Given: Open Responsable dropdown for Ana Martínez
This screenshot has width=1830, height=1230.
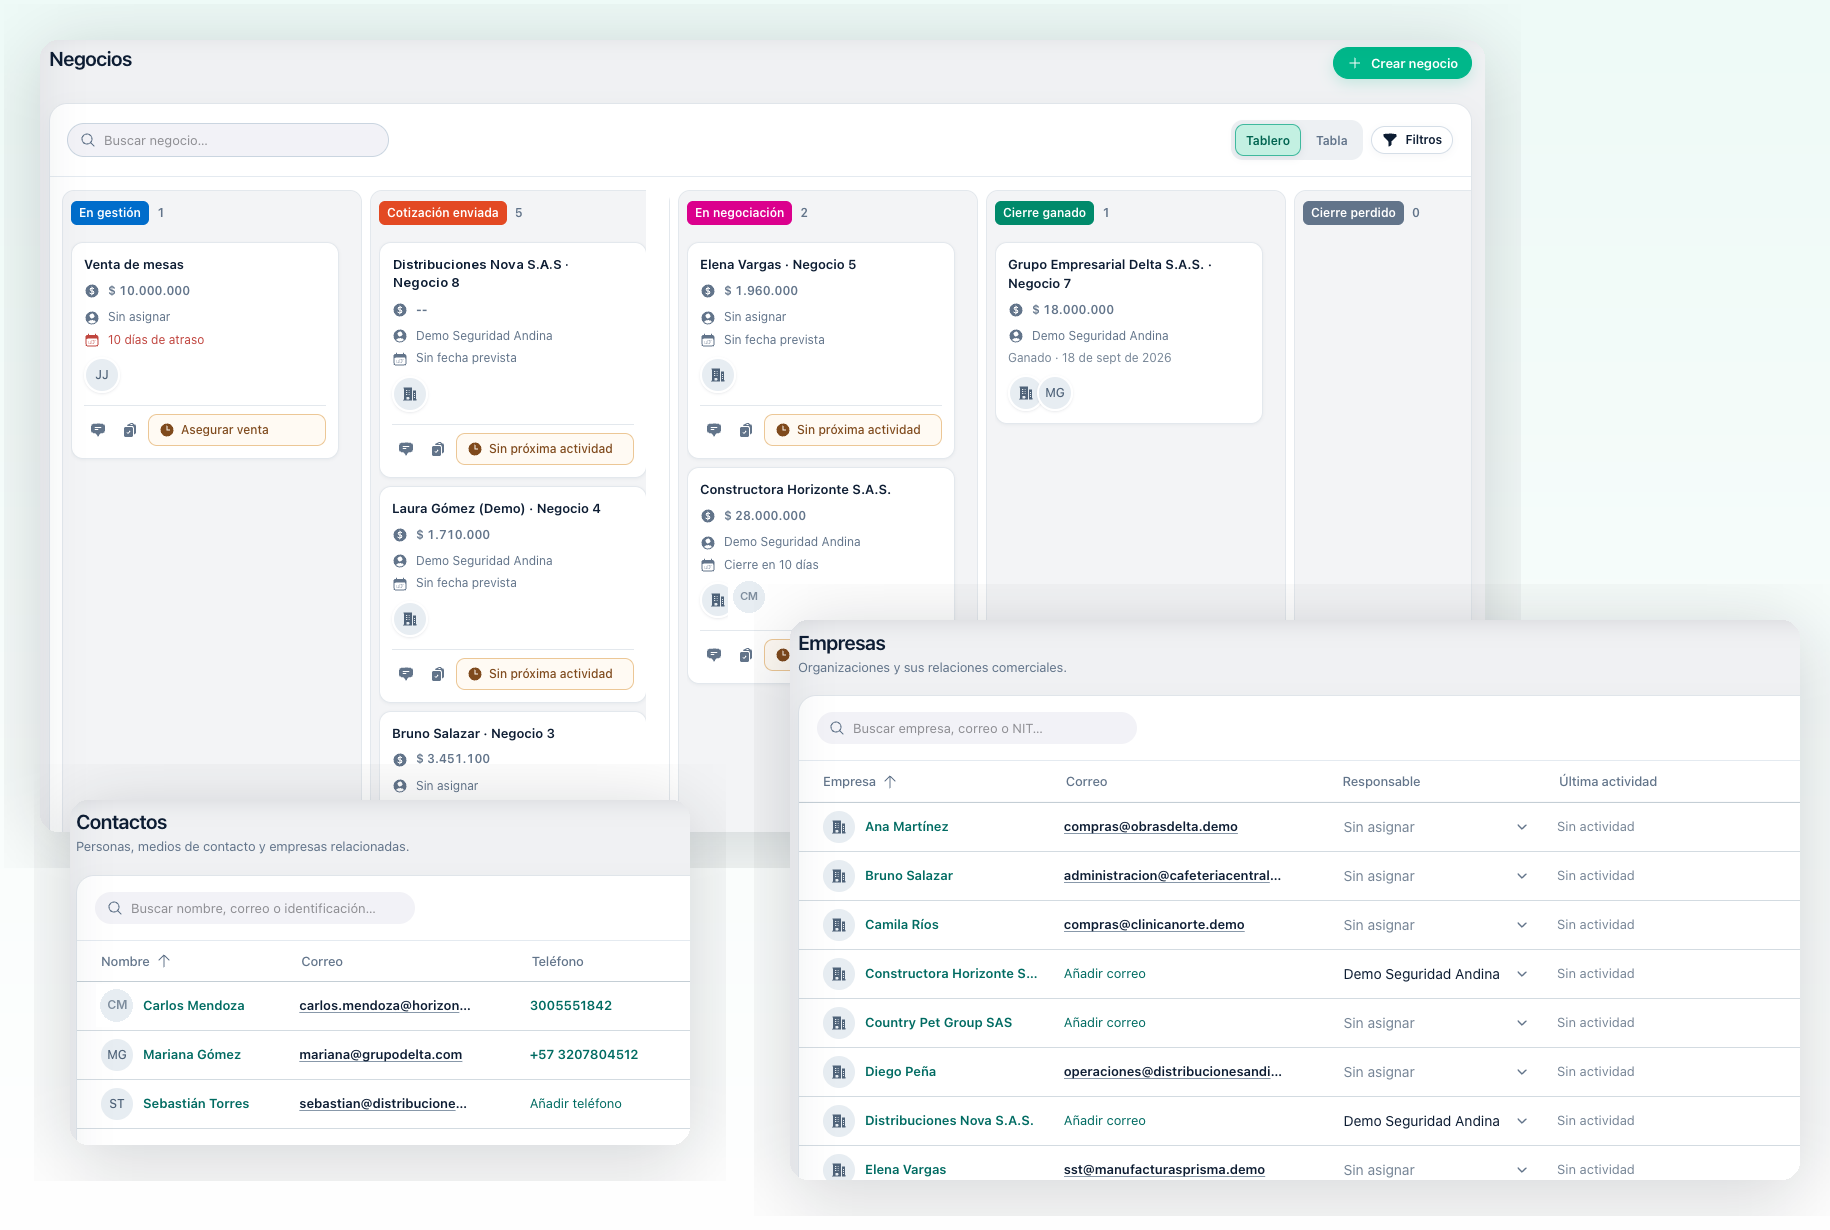Looking at the screenshot, I should tap(1436, 827).
